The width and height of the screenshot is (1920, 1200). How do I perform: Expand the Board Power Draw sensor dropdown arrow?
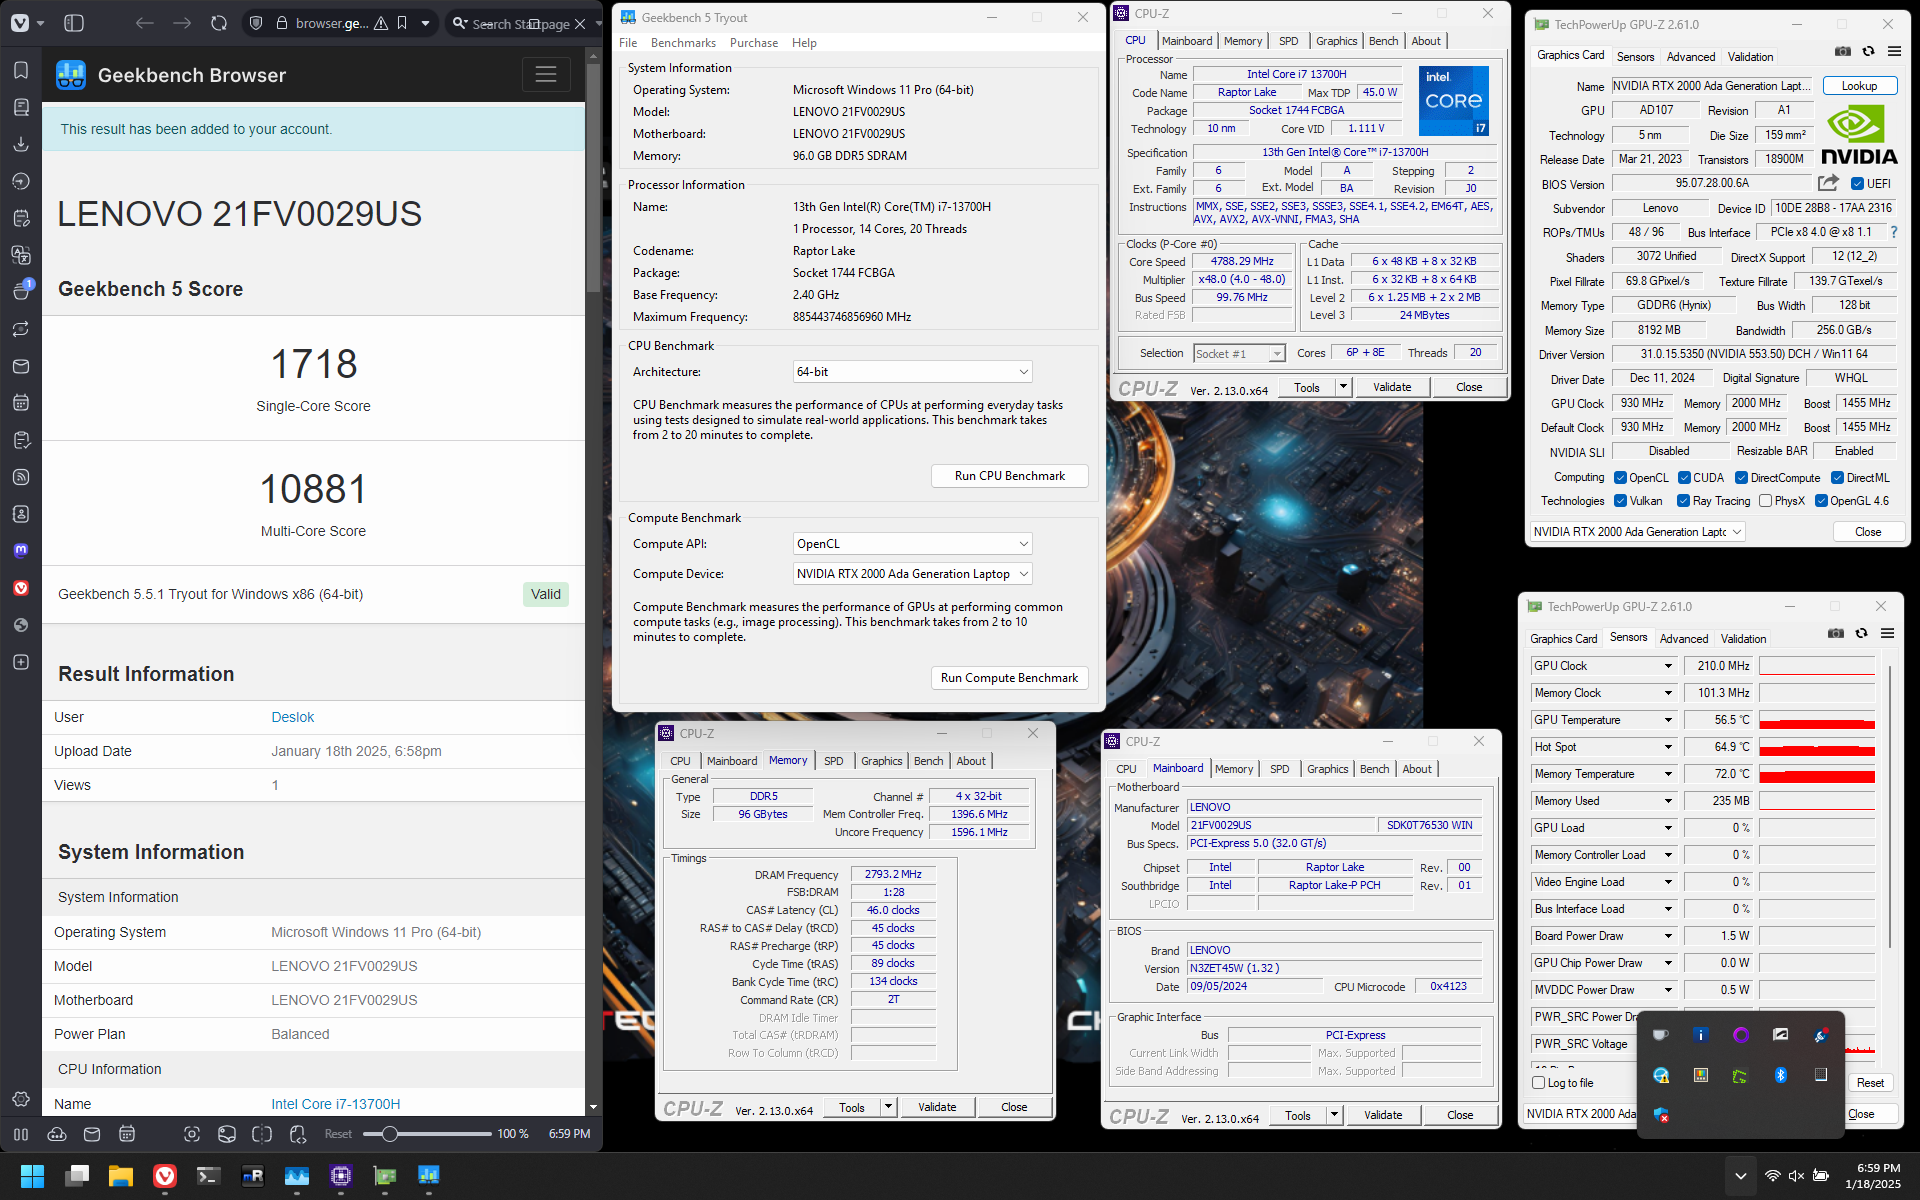pyautogui.click(x=1668, y=936)
